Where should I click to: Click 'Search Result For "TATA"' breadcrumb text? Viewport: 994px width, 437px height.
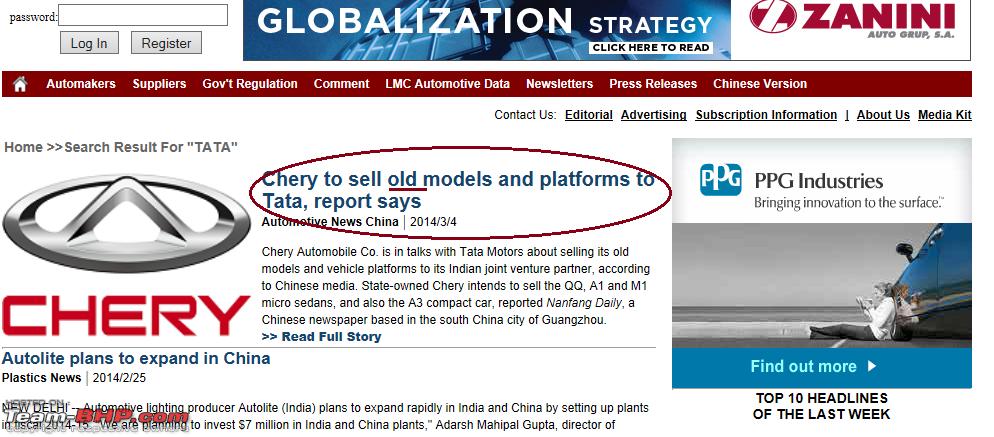click(x=151, y=147)
